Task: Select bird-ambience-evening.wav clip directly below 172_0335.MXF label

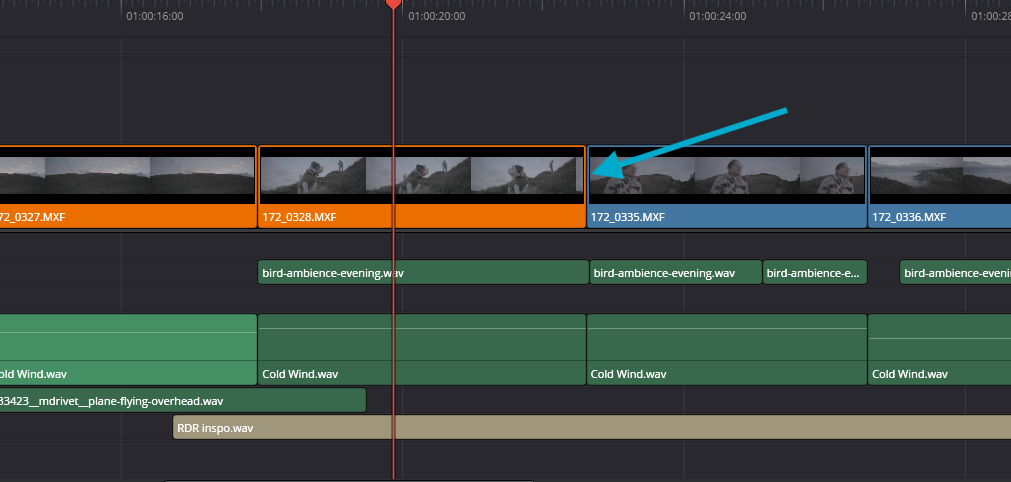Action: click(675, 272)
